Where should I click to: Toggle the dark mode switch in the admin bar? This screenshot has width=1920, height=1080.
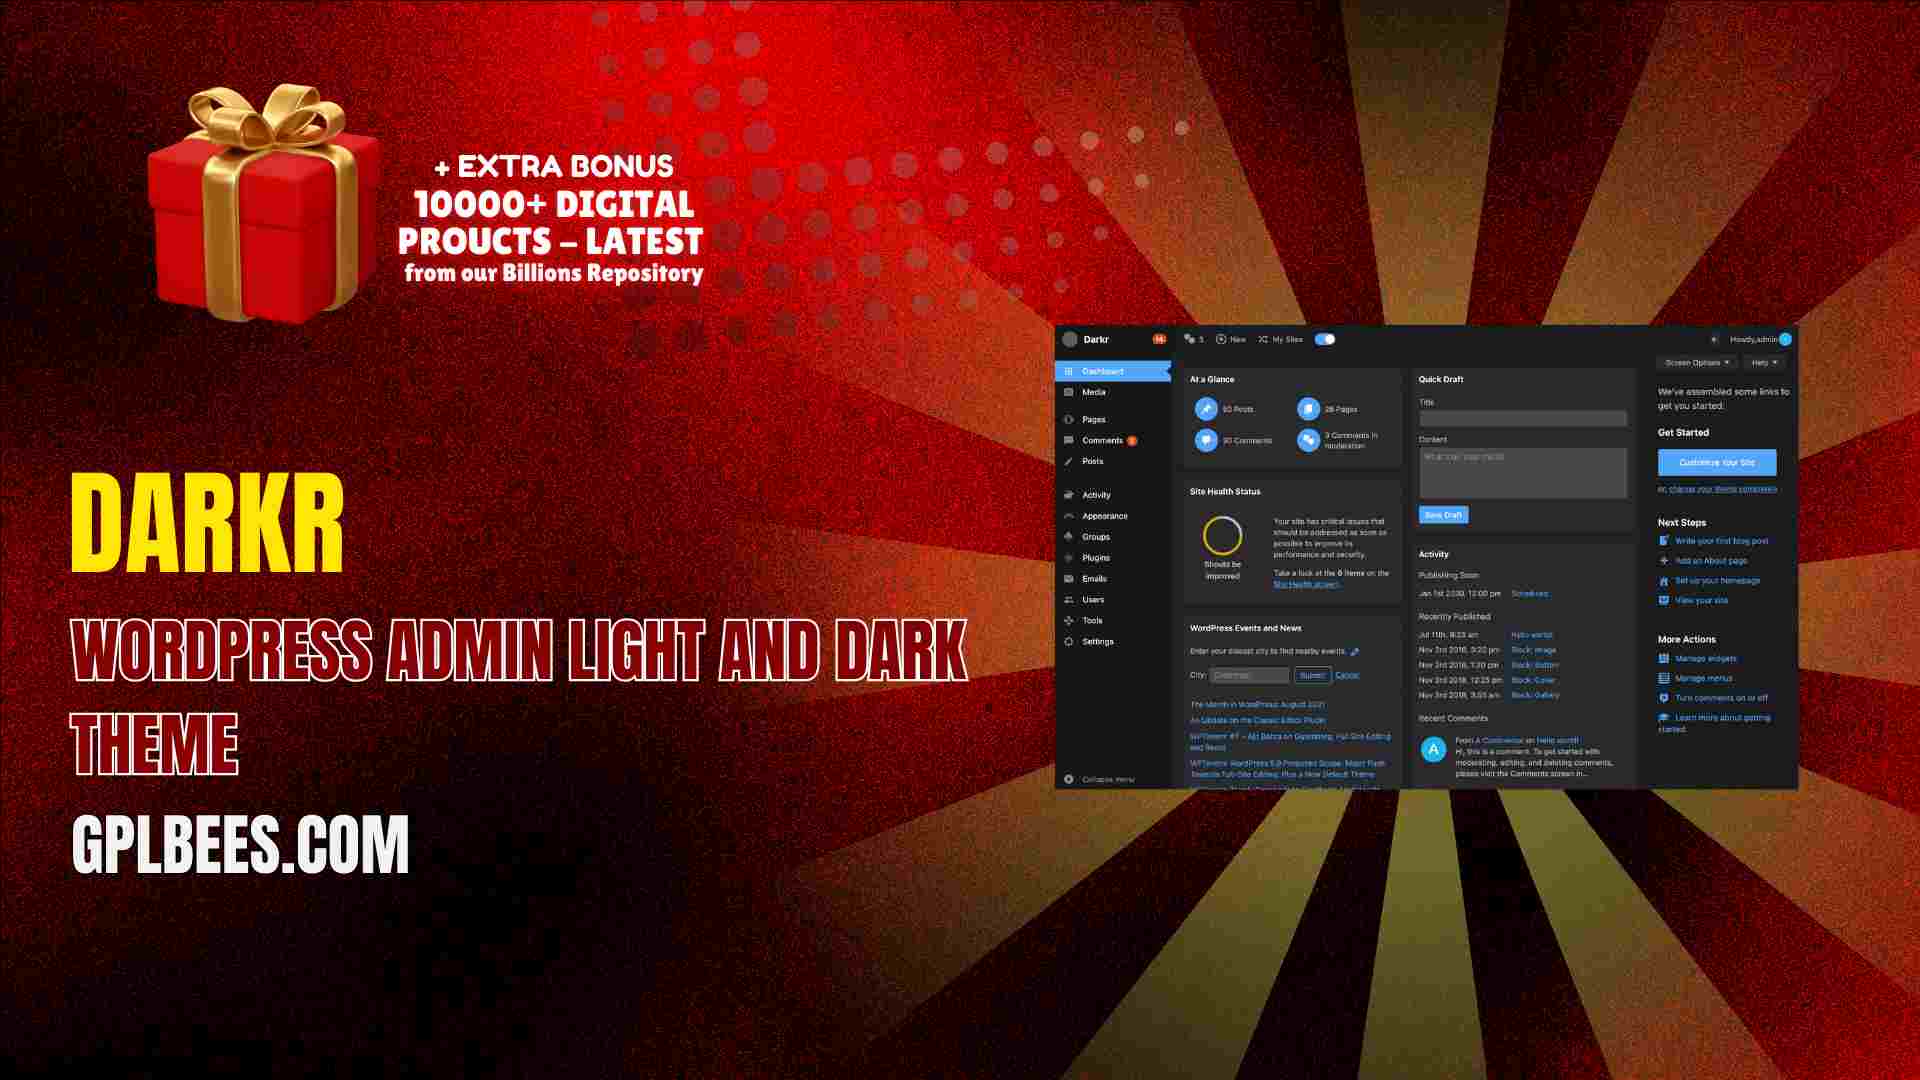(x=1325, y=339)
